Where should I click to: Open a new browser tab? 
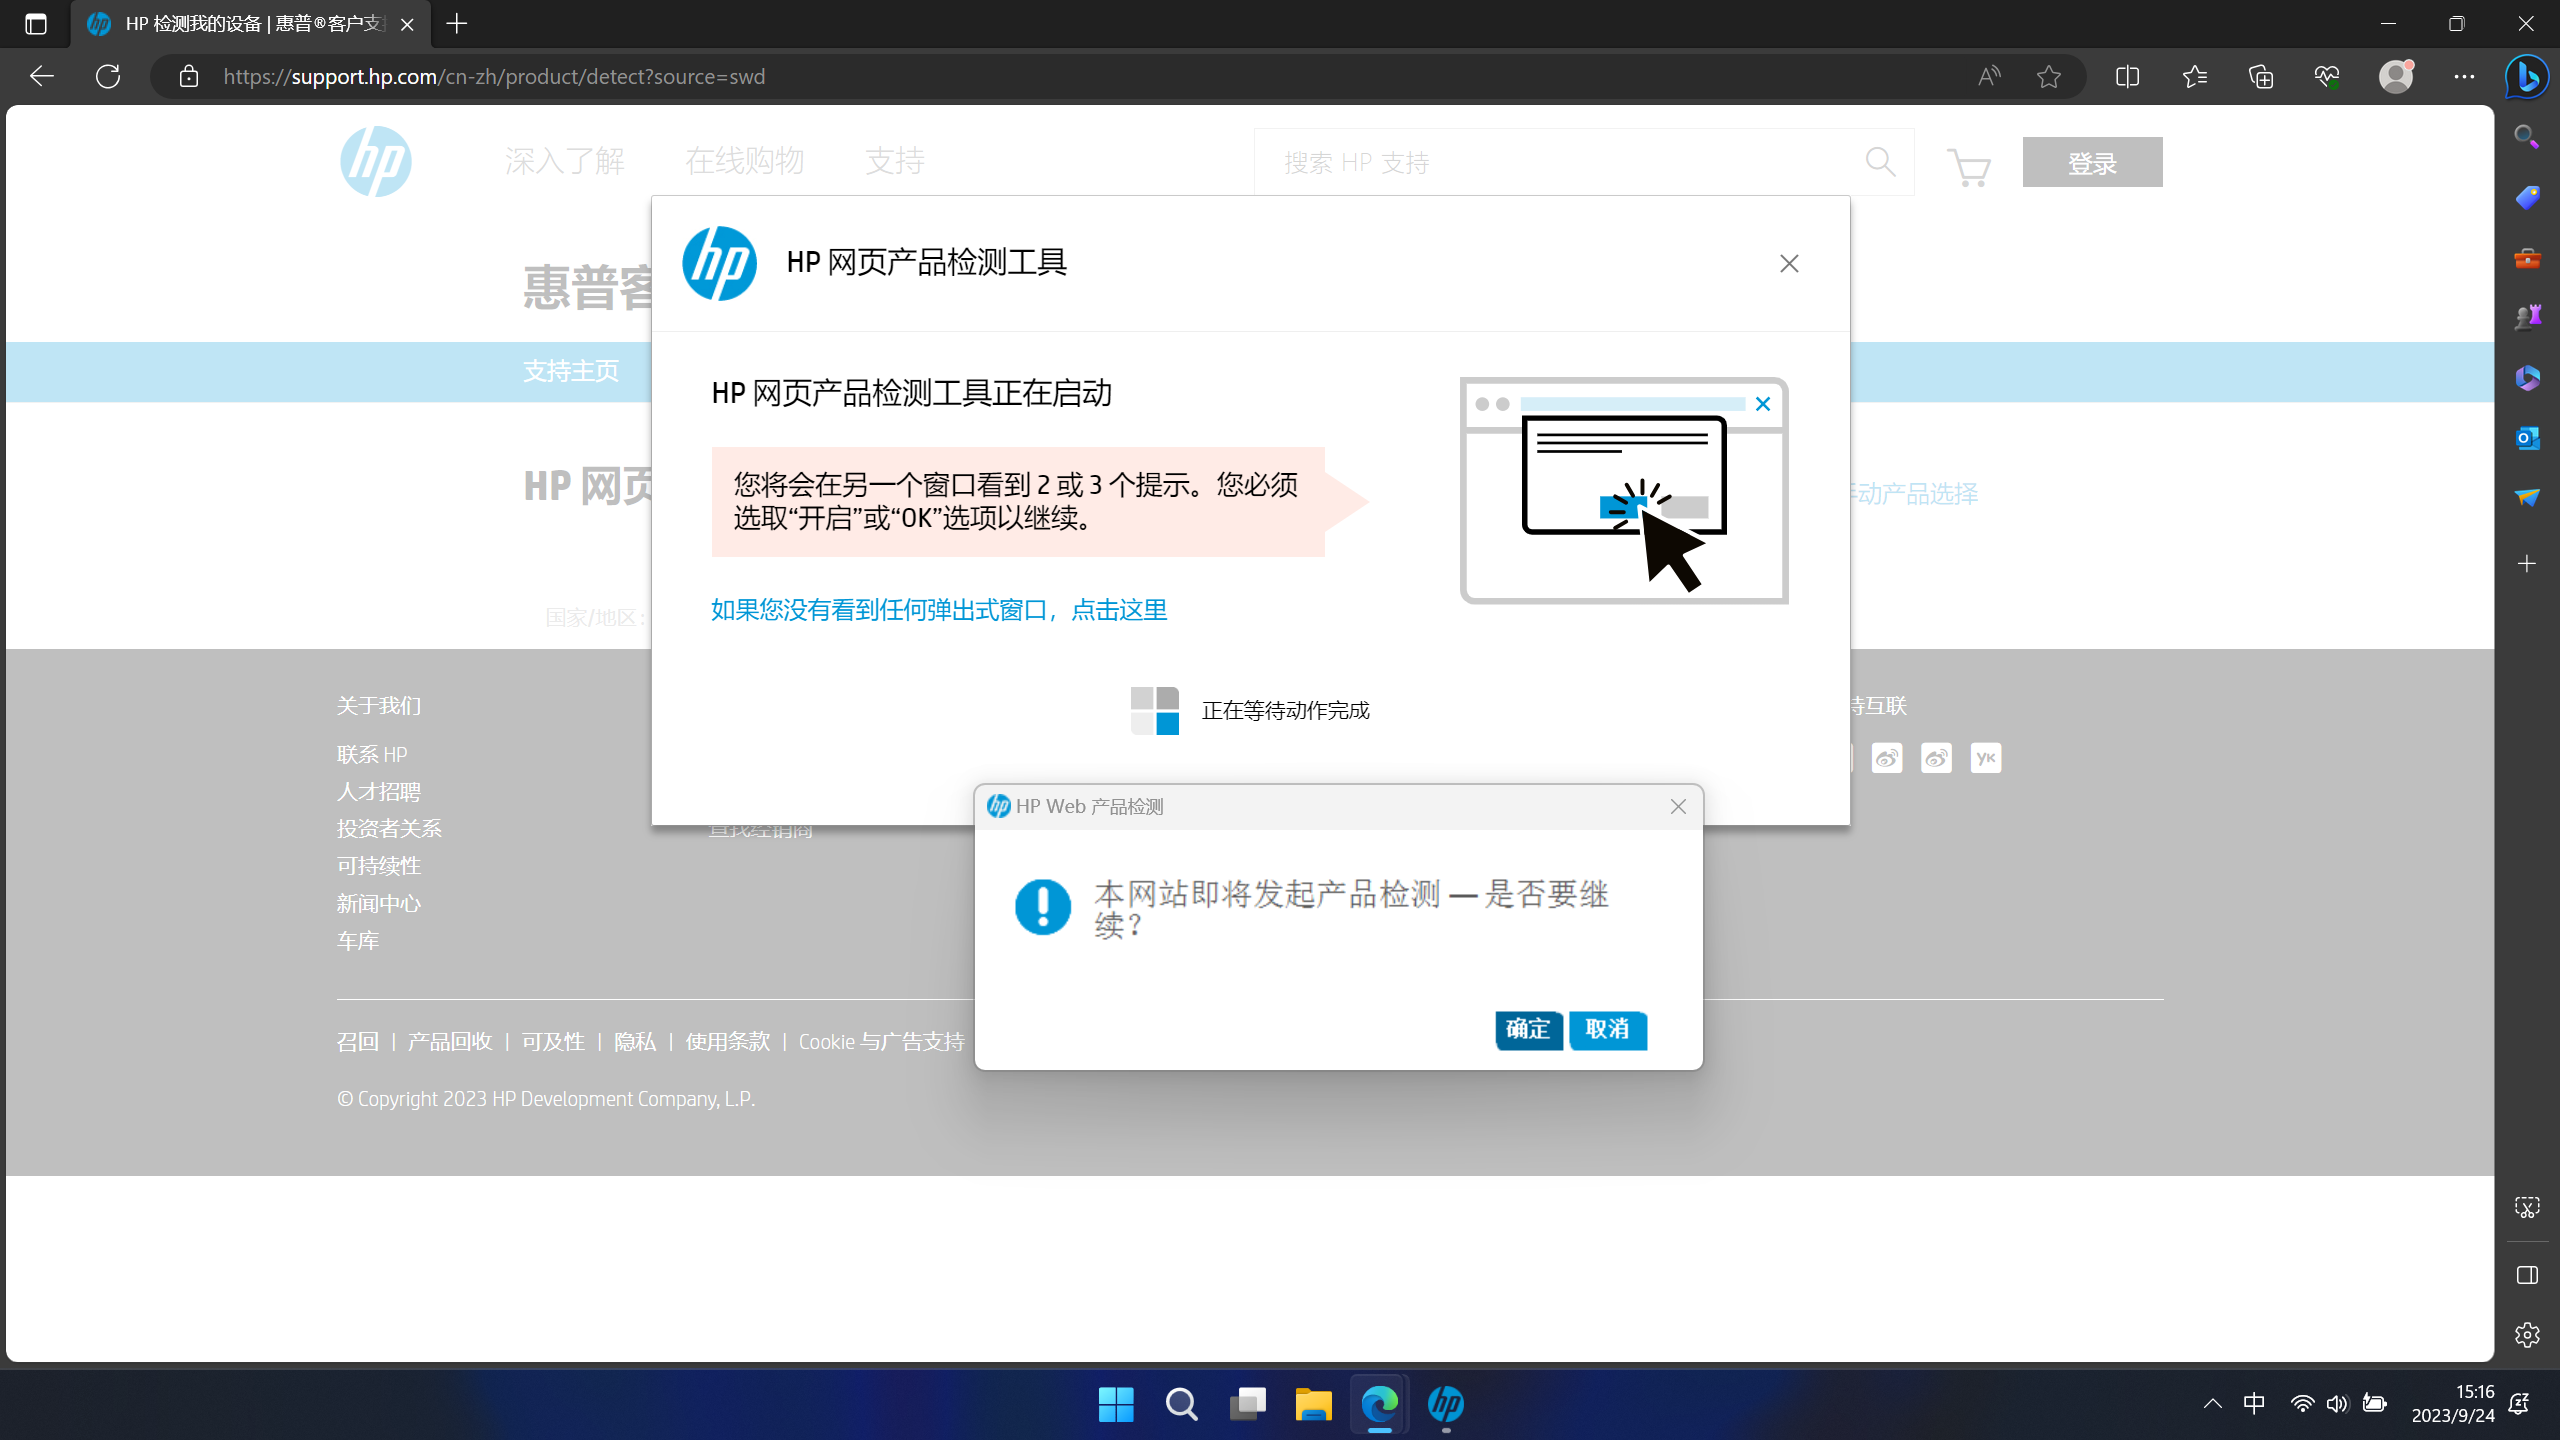pos(457,24)
